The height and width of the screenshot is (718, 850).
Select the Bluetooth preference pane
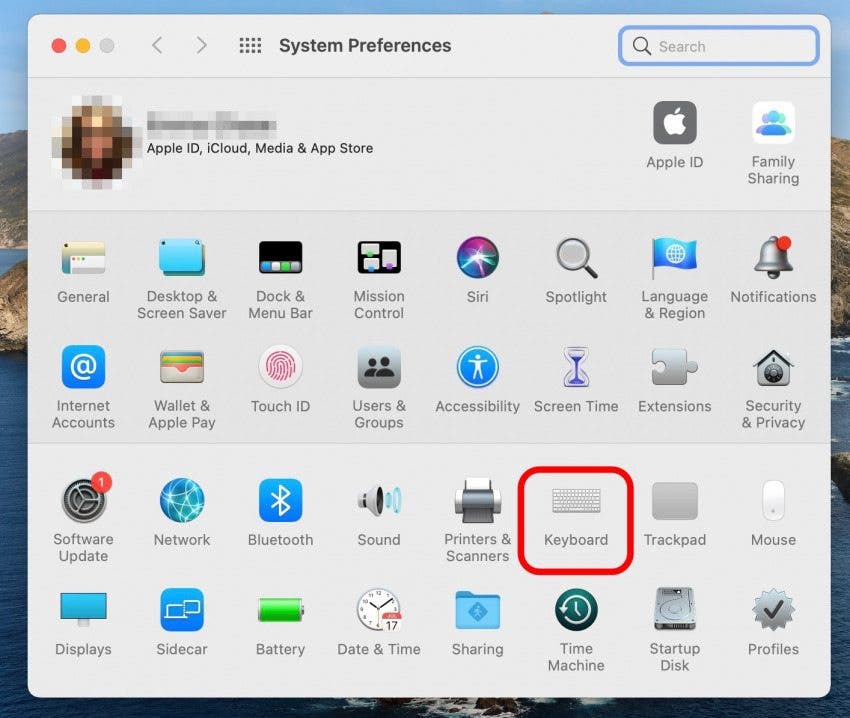(x=280, y=500)
